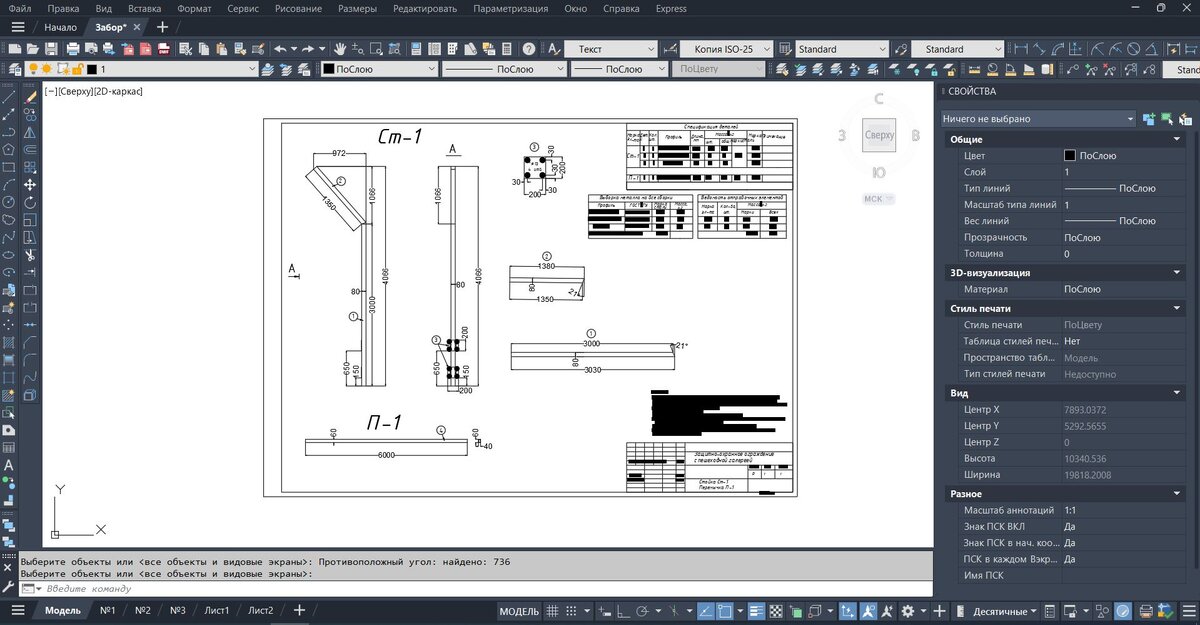1200x625 pixels.
Task: Open the Help question mark icon
Action: click(528, 48)
